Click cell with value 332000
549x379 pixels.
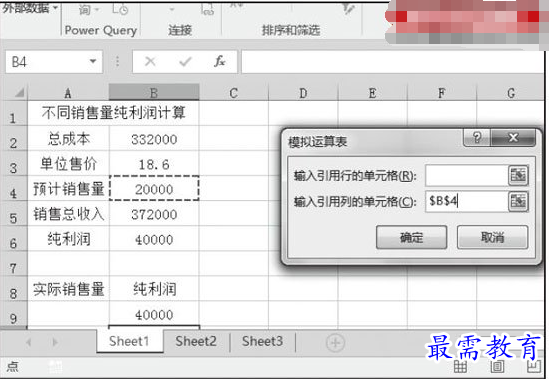[154, 139]
